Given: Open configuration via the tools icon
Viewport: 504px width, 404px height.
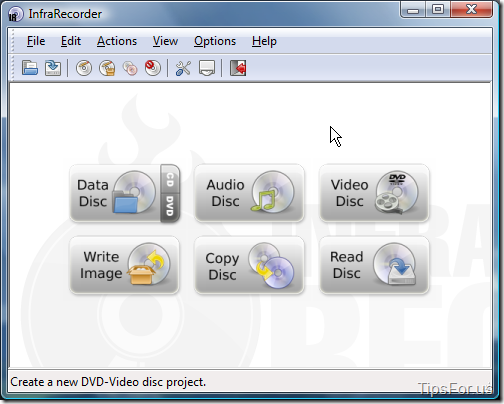Looking at the screenshot, I should pyautogui.click(x=183, y=68).
